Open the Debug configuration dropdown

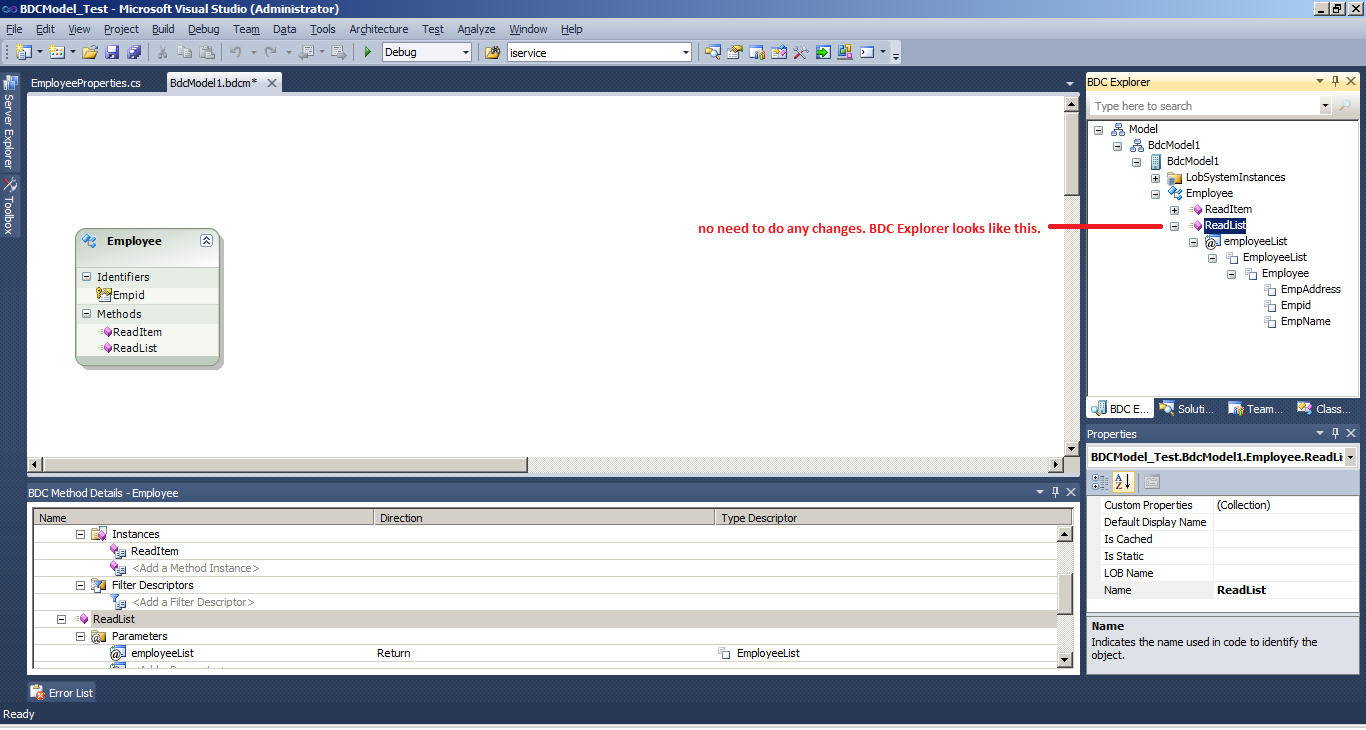click(x=466, y=52)
